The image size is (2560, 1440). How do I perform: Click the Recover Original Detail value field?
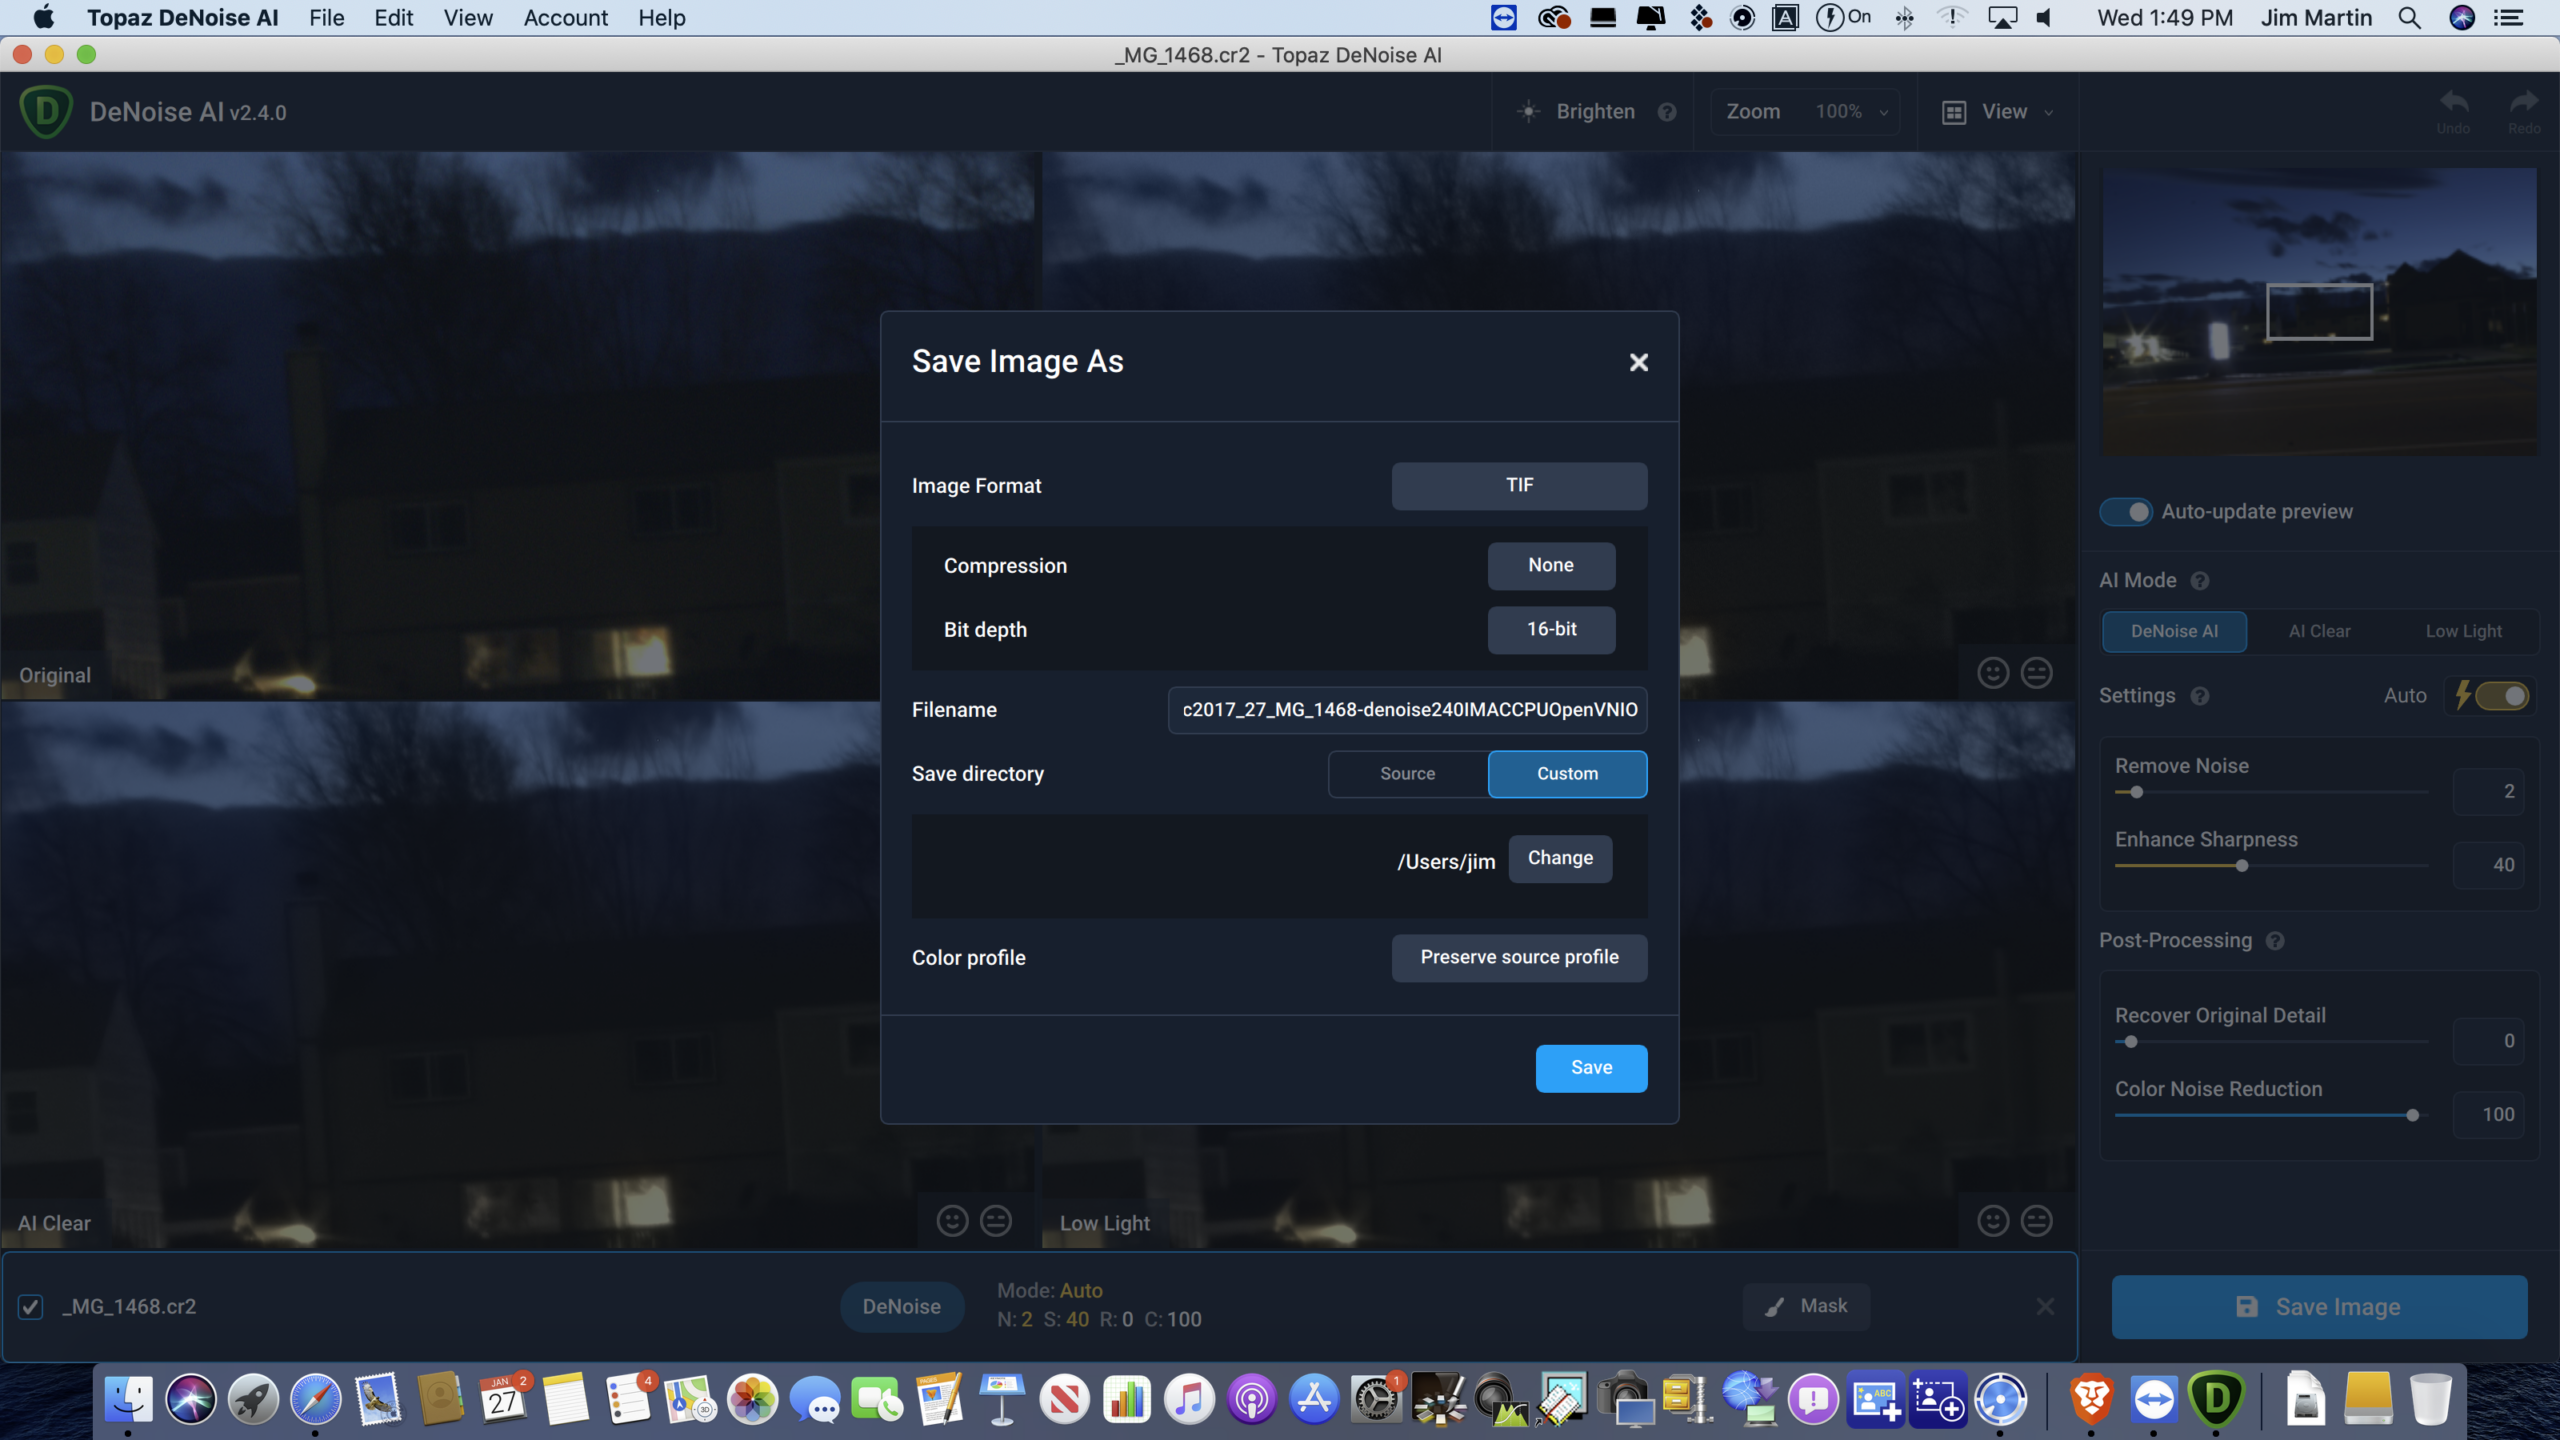[x=2488, y=1041]
